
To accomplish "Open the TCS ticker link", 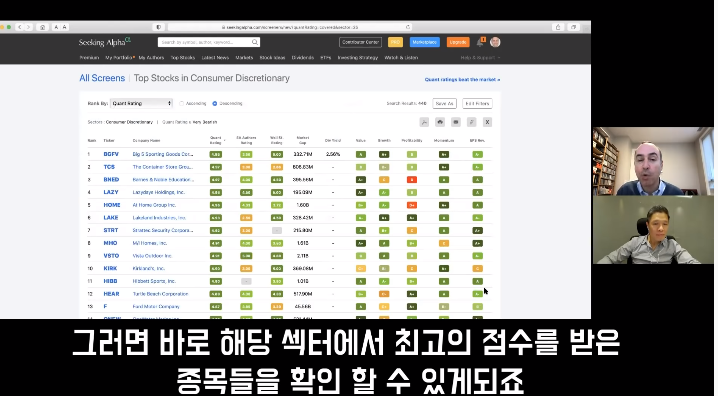I will coord(109,167).
